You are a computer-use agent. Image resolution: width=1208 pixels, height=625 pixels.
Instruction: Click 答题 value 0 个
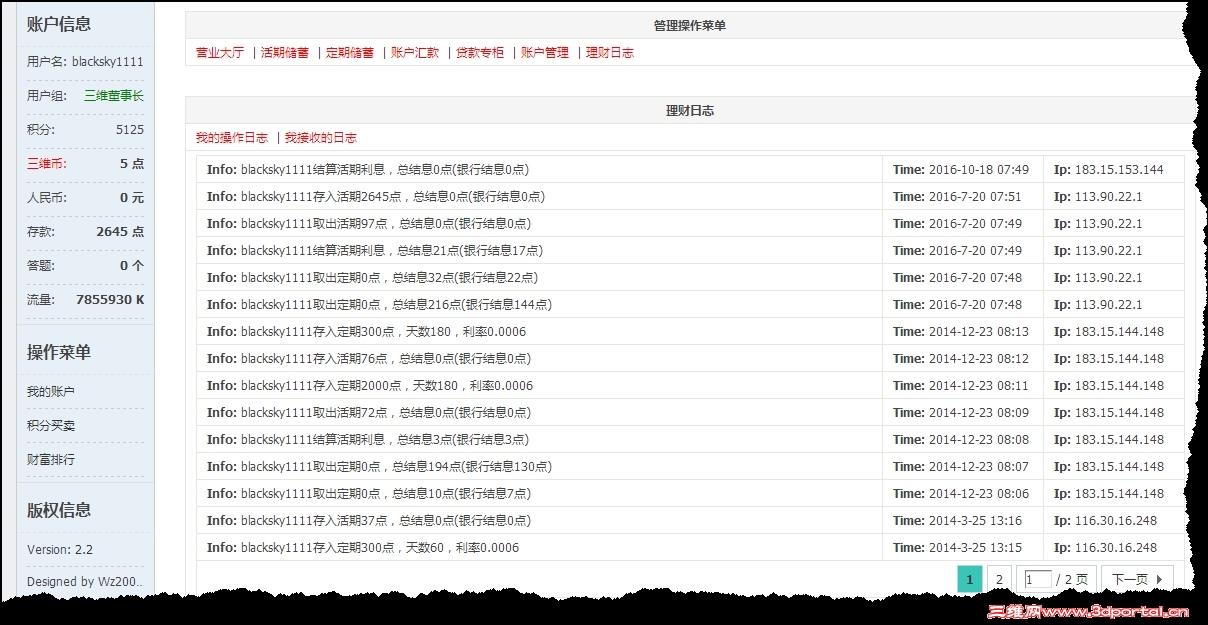click(132, 266)
